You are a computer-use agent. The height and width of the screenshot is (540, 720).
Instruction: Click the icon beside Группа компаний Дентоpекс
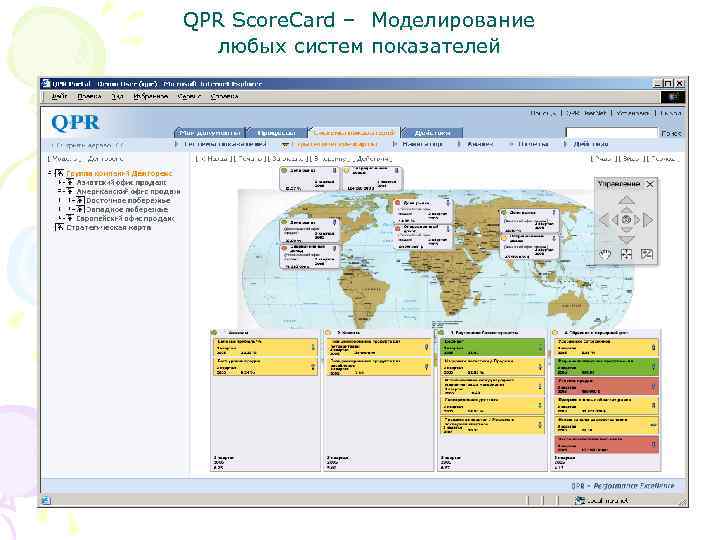coord(59,173)
